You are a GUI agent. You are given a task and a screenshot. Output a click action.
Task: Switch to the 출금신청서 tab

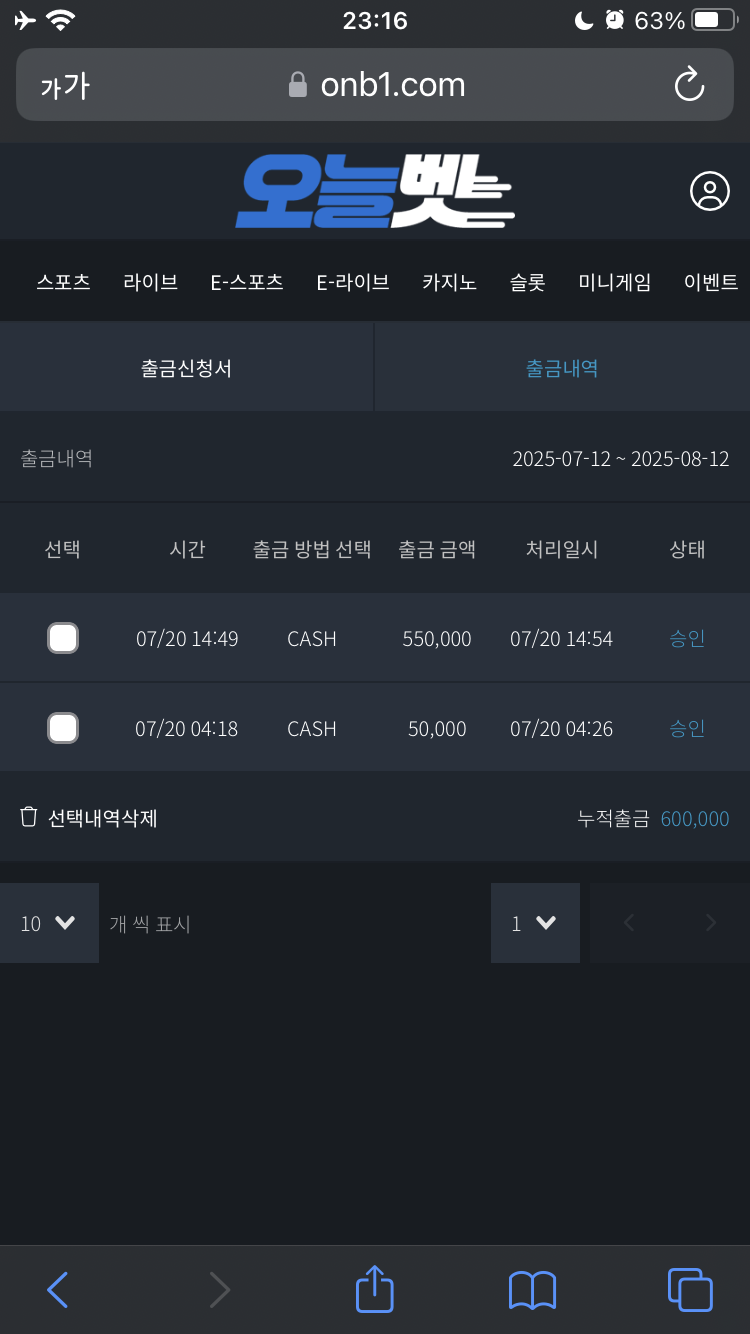187,366
